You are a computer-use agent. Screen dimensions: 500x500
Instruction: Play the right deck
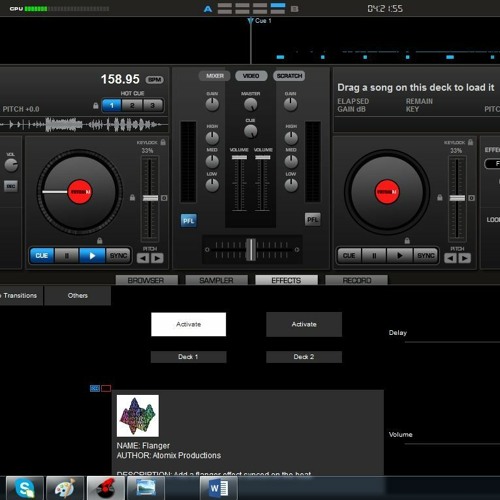400,256
